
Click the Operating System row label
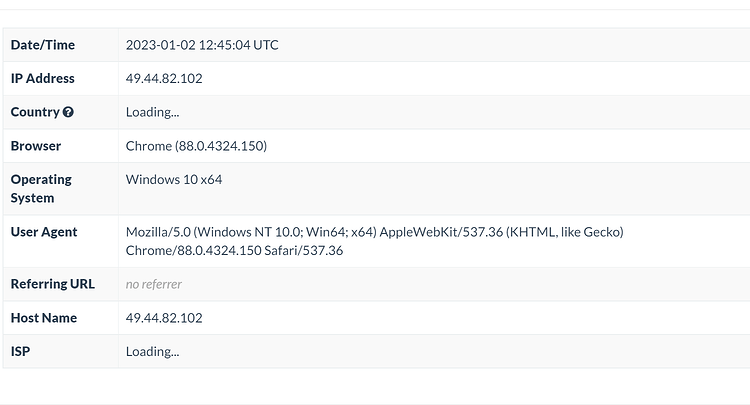point(41,188)
